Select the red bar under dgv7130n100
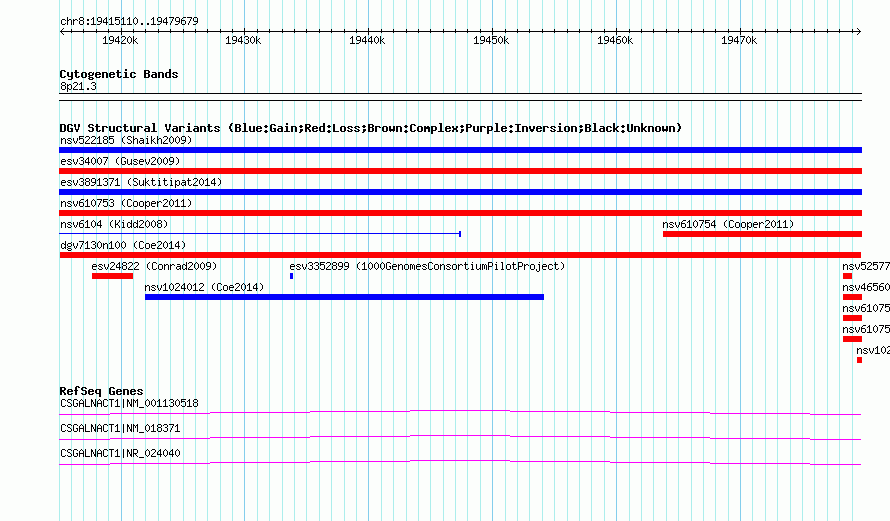Viewport: 890px width, 521px height. pos(460,255)
